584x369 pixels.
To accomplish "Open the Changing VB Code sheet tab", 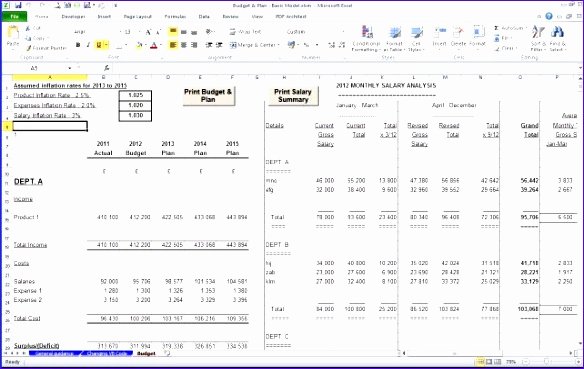I will pyautogui.click(x=107, y=353).
